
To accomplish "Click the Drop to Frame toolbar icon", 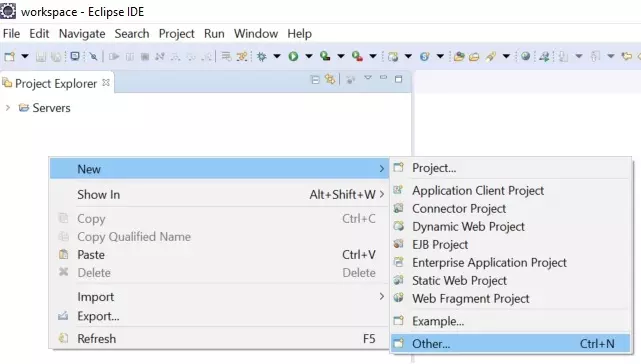I will (x=226, y=56).
